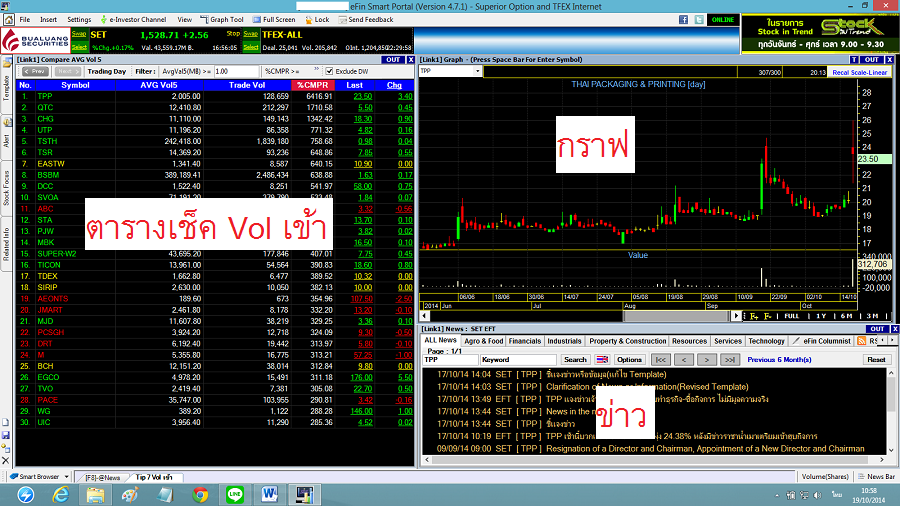The image size is (900, 506).
Task: Click the Prev button in Compare AVG Vol 5
Action: click(34, 72)
